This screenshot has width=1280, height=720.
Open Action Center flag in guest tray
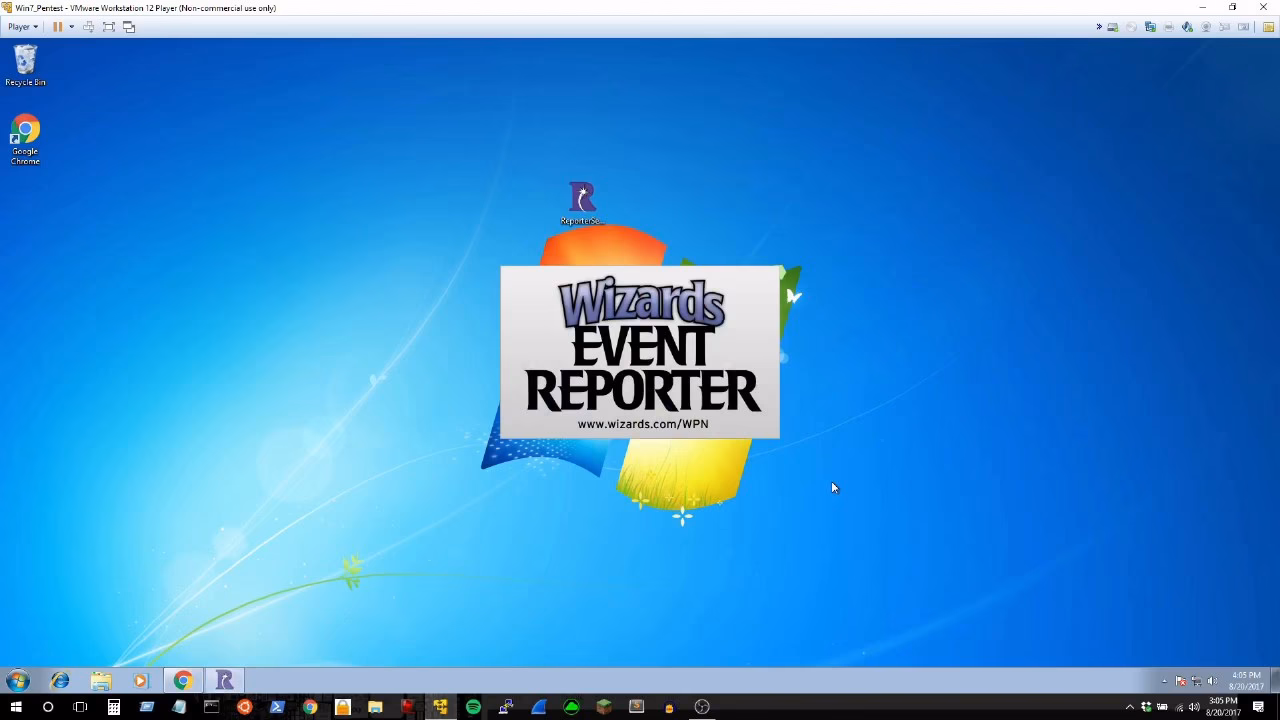1181,681
